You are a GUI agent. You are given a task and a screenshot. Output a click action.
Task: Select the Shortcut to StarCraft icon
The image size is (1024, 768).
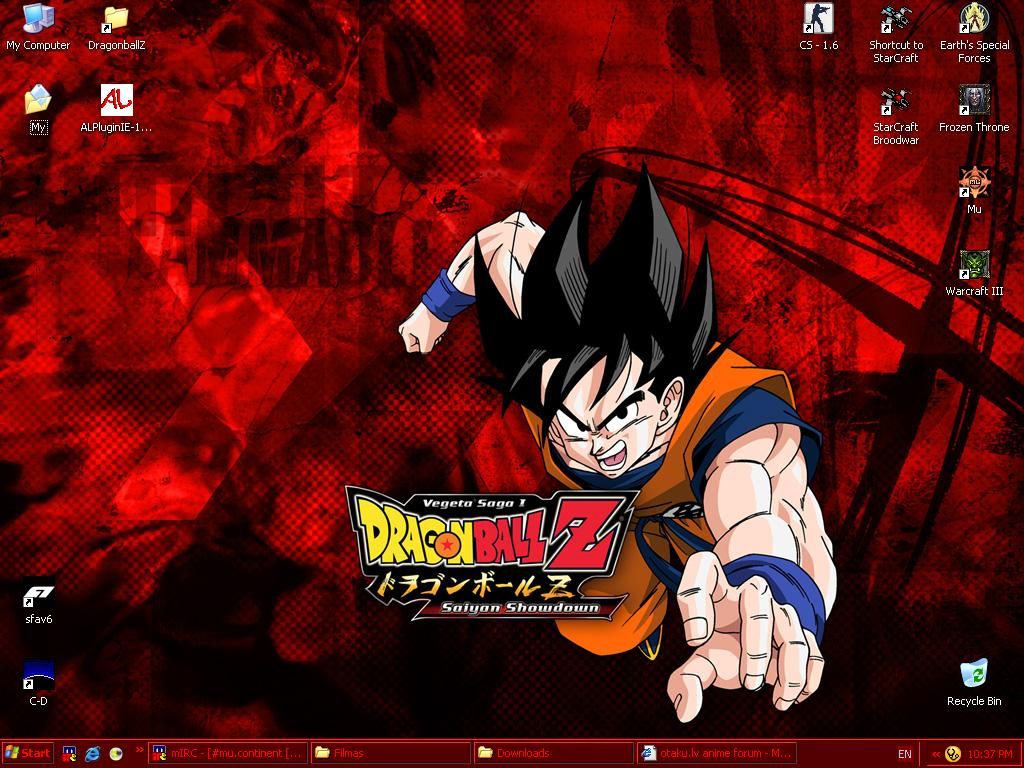point(896,33)
